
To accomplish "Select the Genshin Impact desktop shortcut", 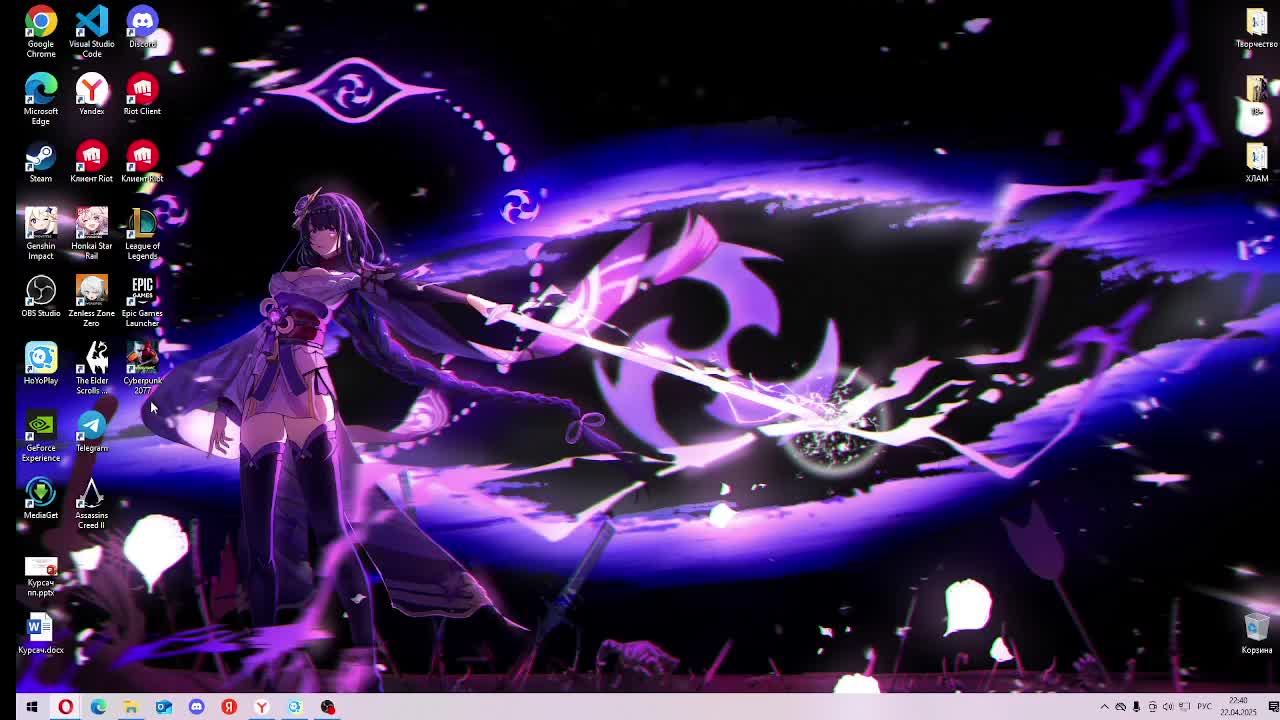I will (x=41, y=233).
